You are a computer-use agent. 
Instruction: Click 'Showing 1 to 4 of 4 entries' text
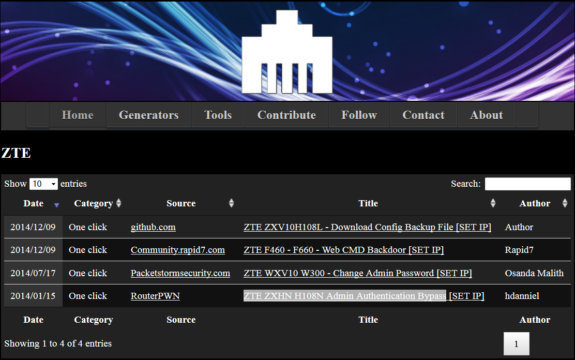tap(58, 344)
